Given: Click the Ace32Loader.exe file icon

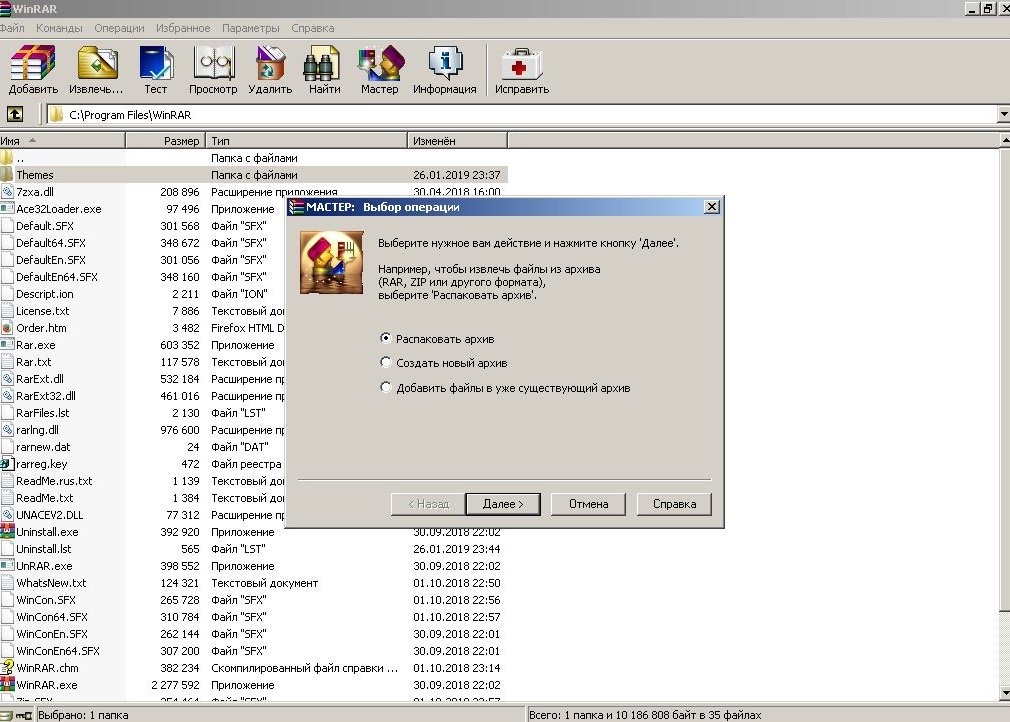Looking at the screenshot, I should pos(7,209).
